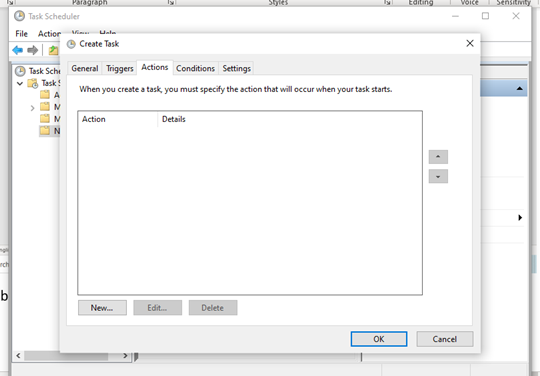Click the Action column header

click(x=118, y=119)
